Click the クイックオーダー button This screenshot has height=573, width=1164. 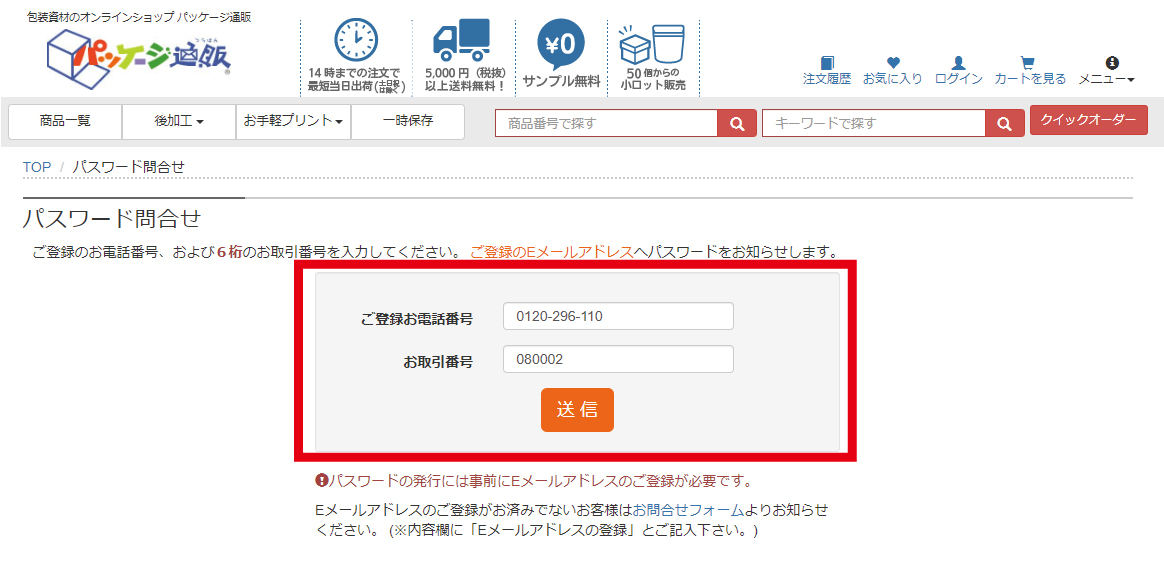[1088, 120]
